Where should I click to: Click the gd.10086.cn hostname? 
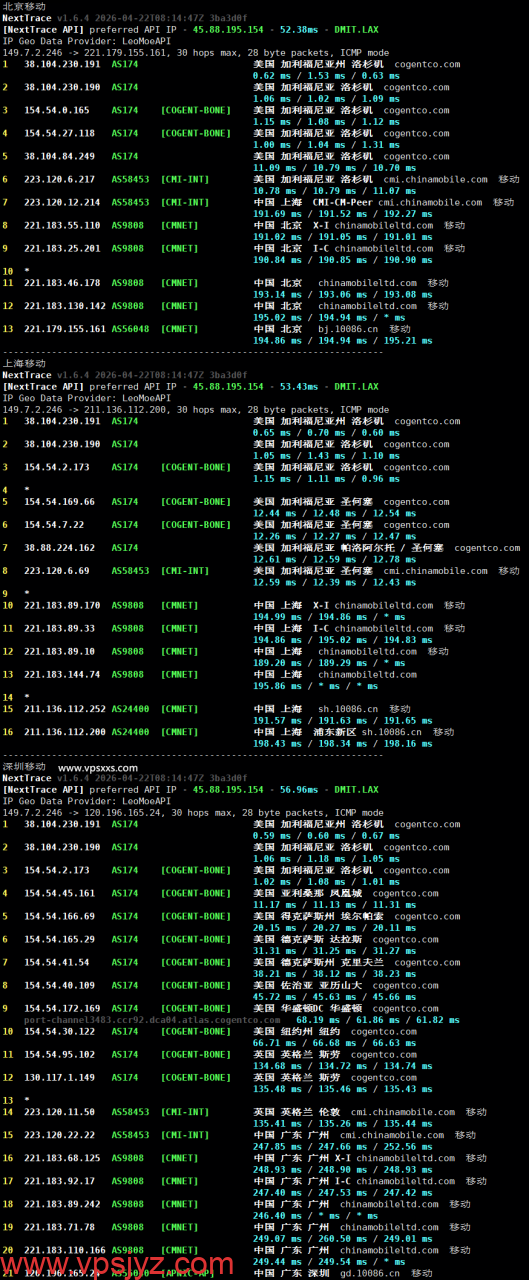pyautogui.click(x=372, y=1273)
